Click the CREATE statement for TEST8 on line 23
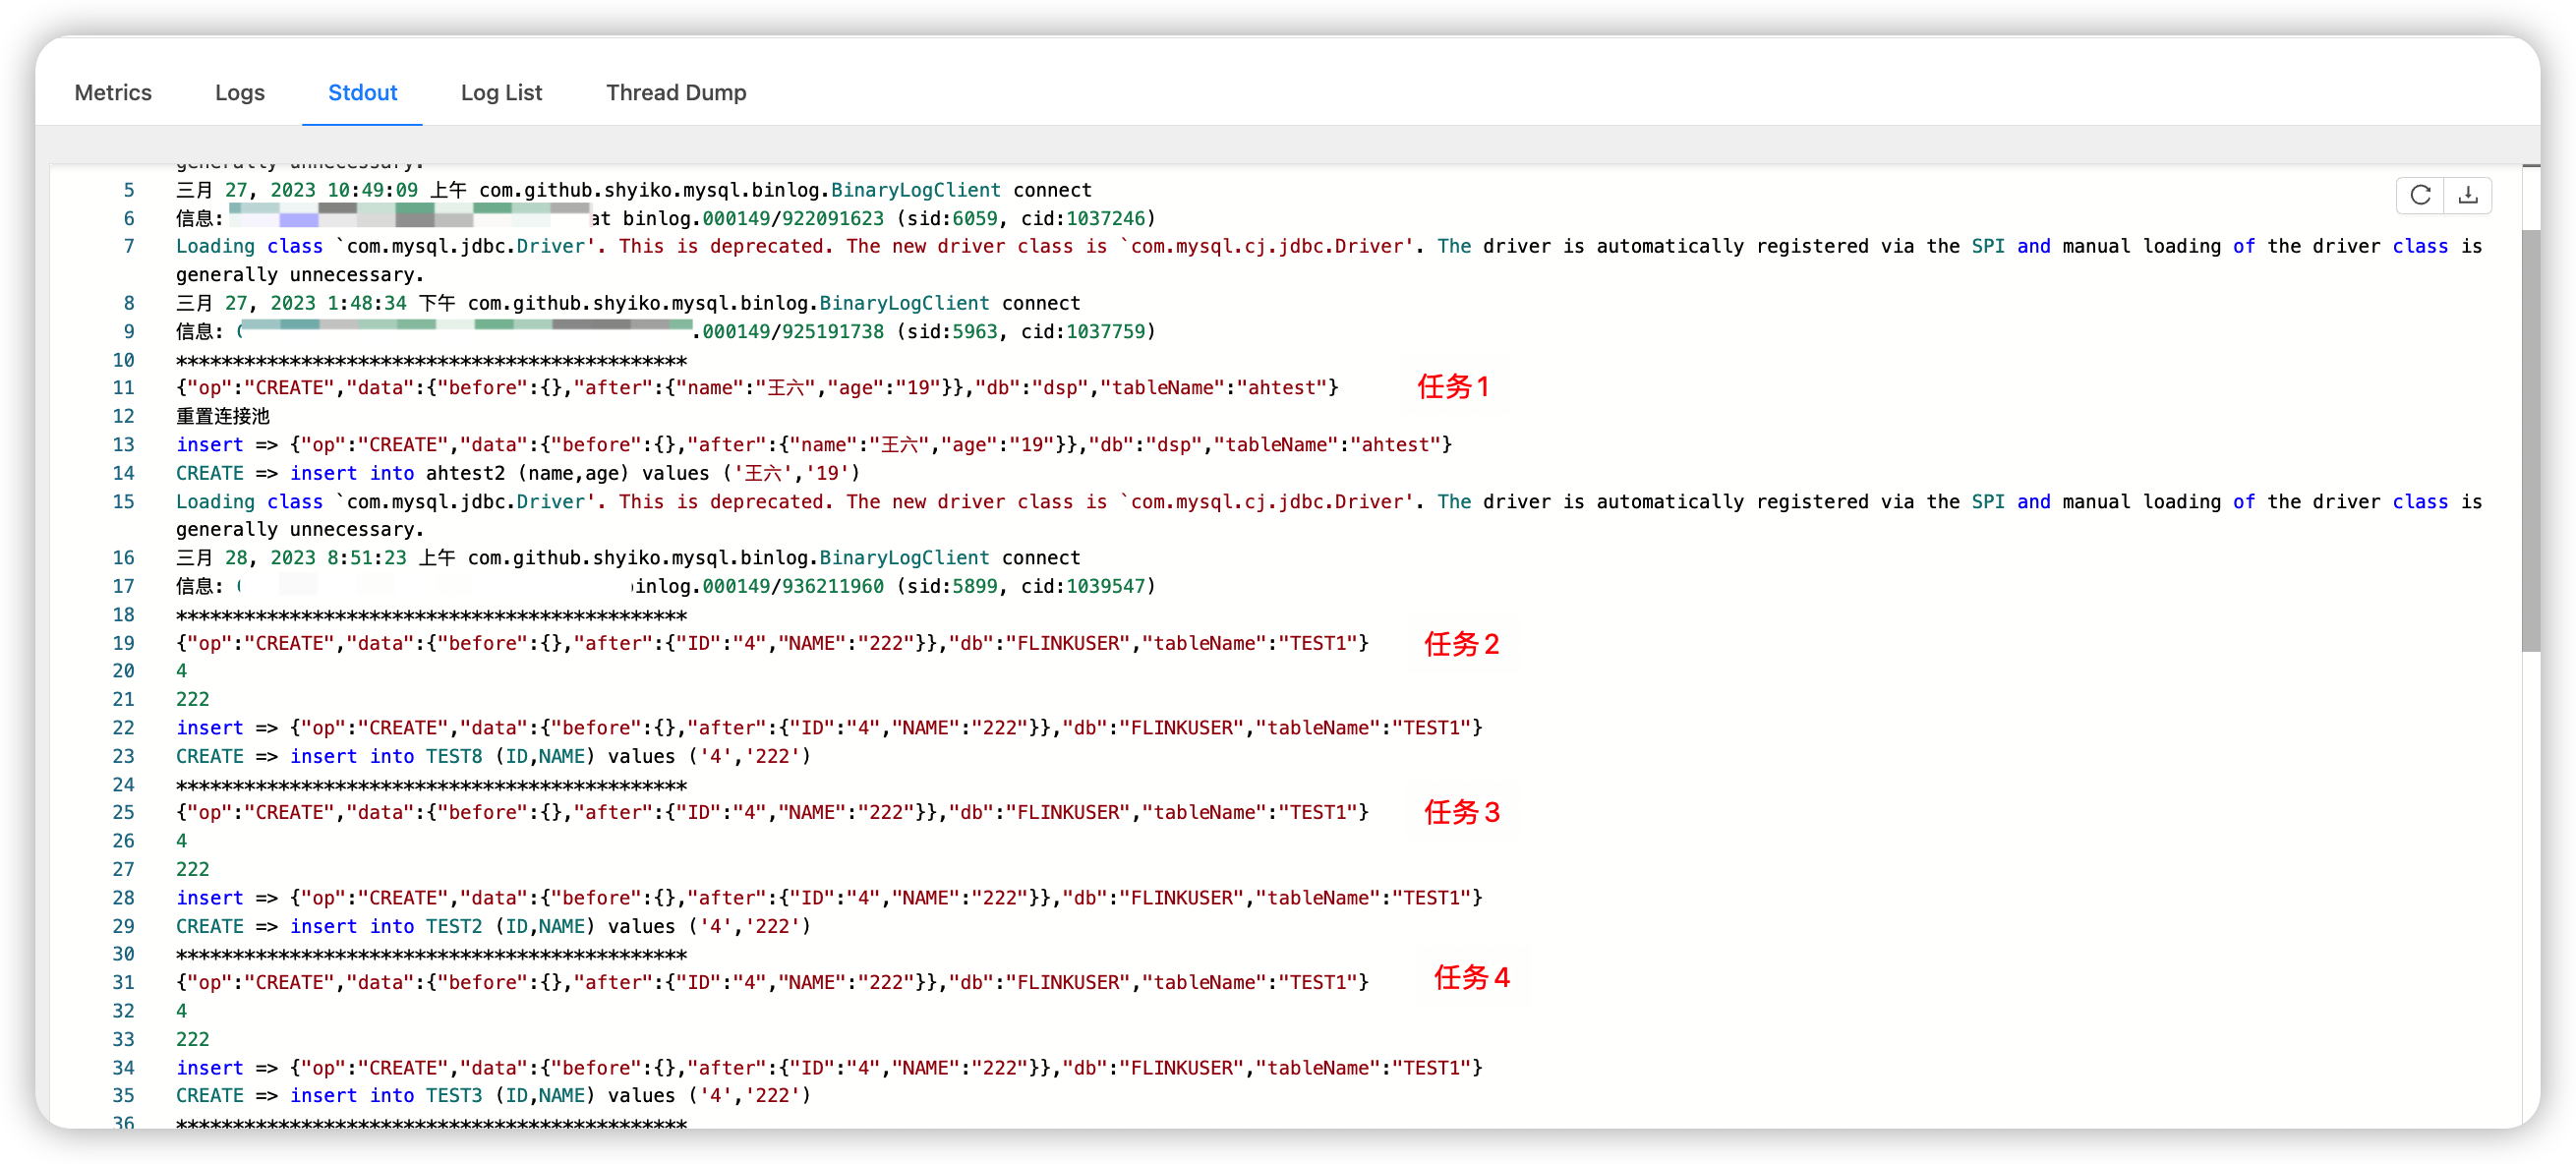The height and width of the screenshot is (1164, 2576). click(490, 756)
